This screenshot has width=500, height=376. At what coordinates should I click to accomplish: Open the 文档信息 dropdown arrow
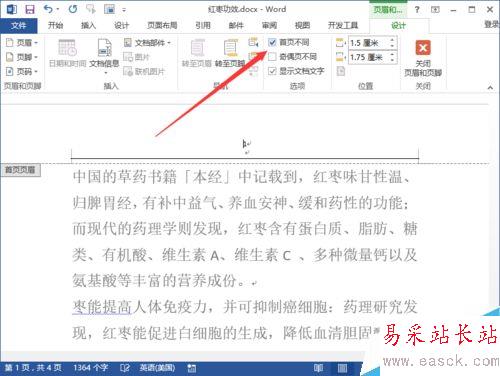[x=105, y=73]
